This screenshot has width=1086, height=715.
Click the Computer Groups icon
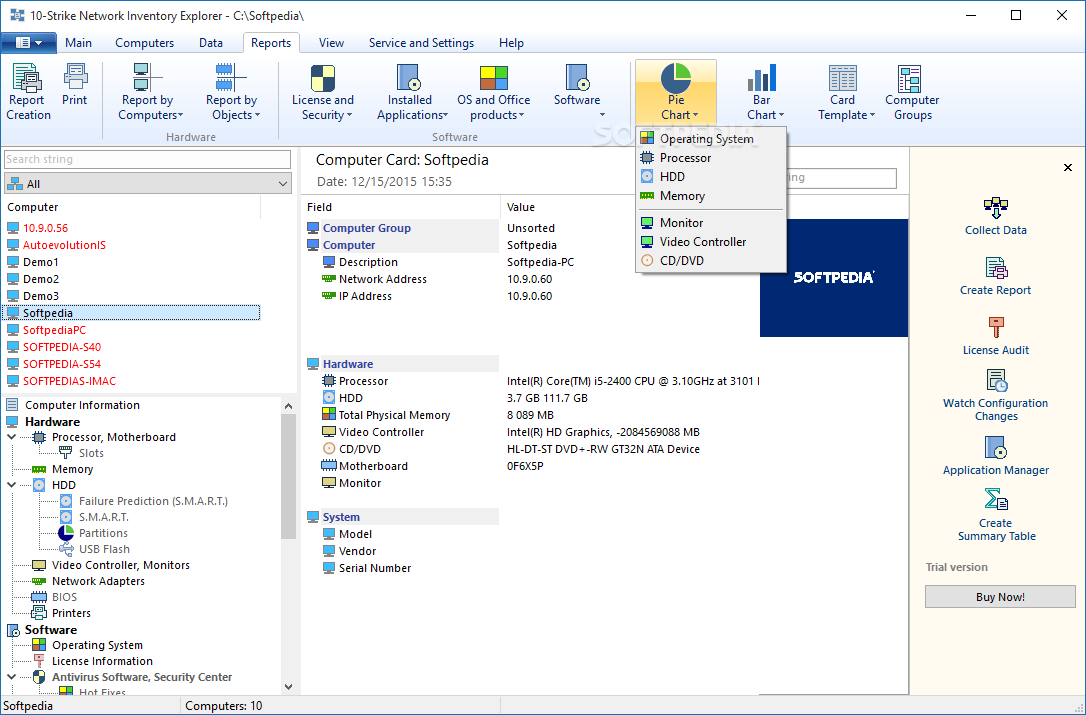point(911,92)
